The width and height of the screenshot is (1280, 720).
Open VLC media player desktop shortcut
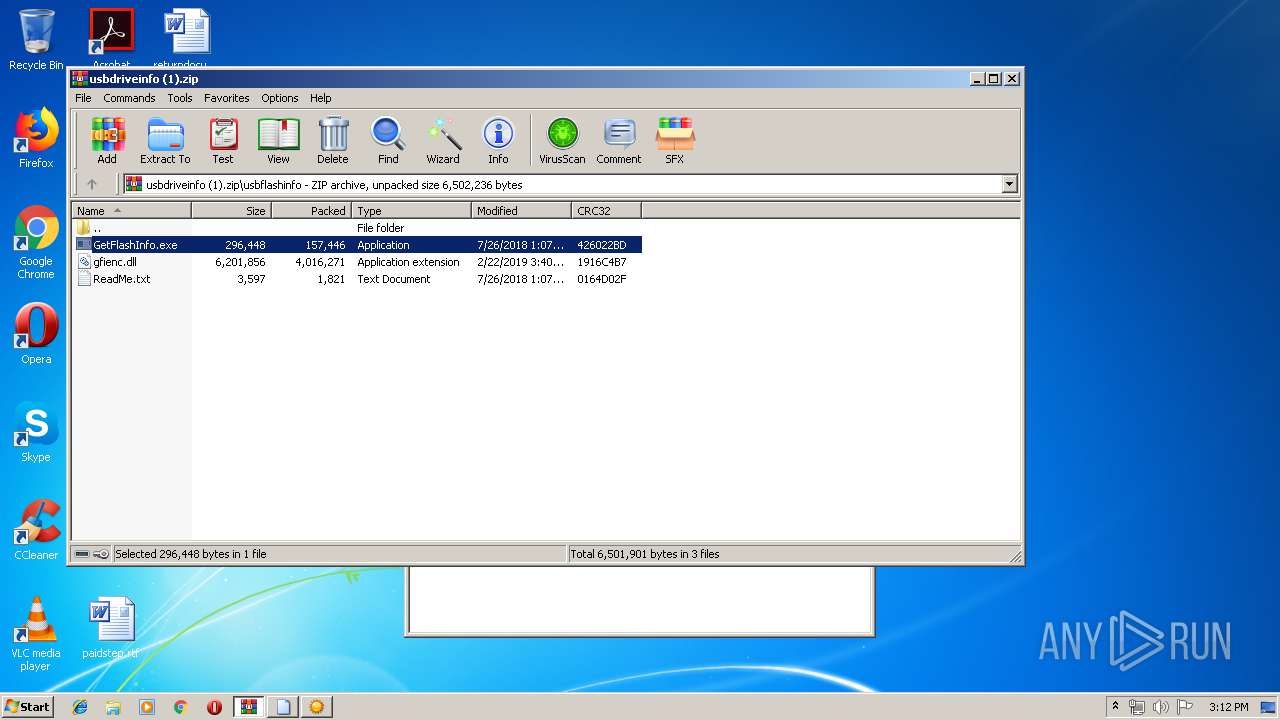pyautogui.click(x=36, y=634)
